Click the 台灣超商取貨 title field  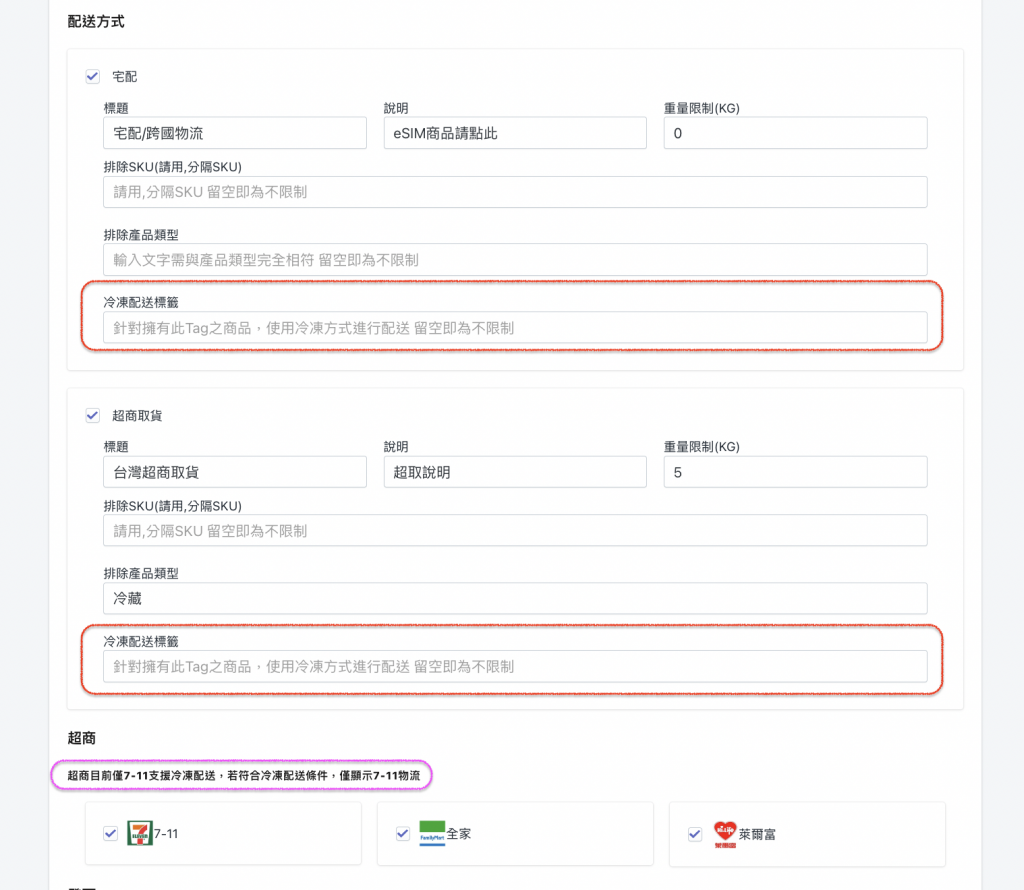[234, 472]
